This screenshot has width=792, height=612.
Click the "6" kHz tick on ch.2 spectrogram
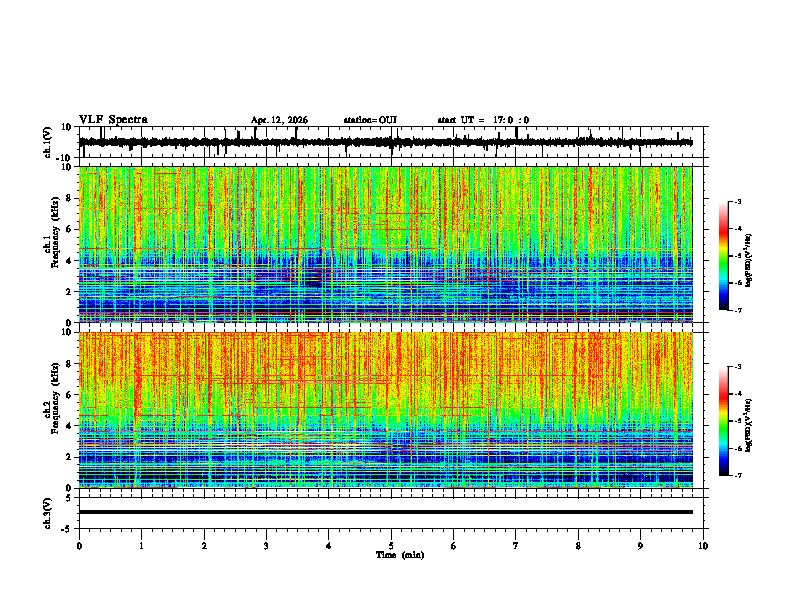(70, 395)
